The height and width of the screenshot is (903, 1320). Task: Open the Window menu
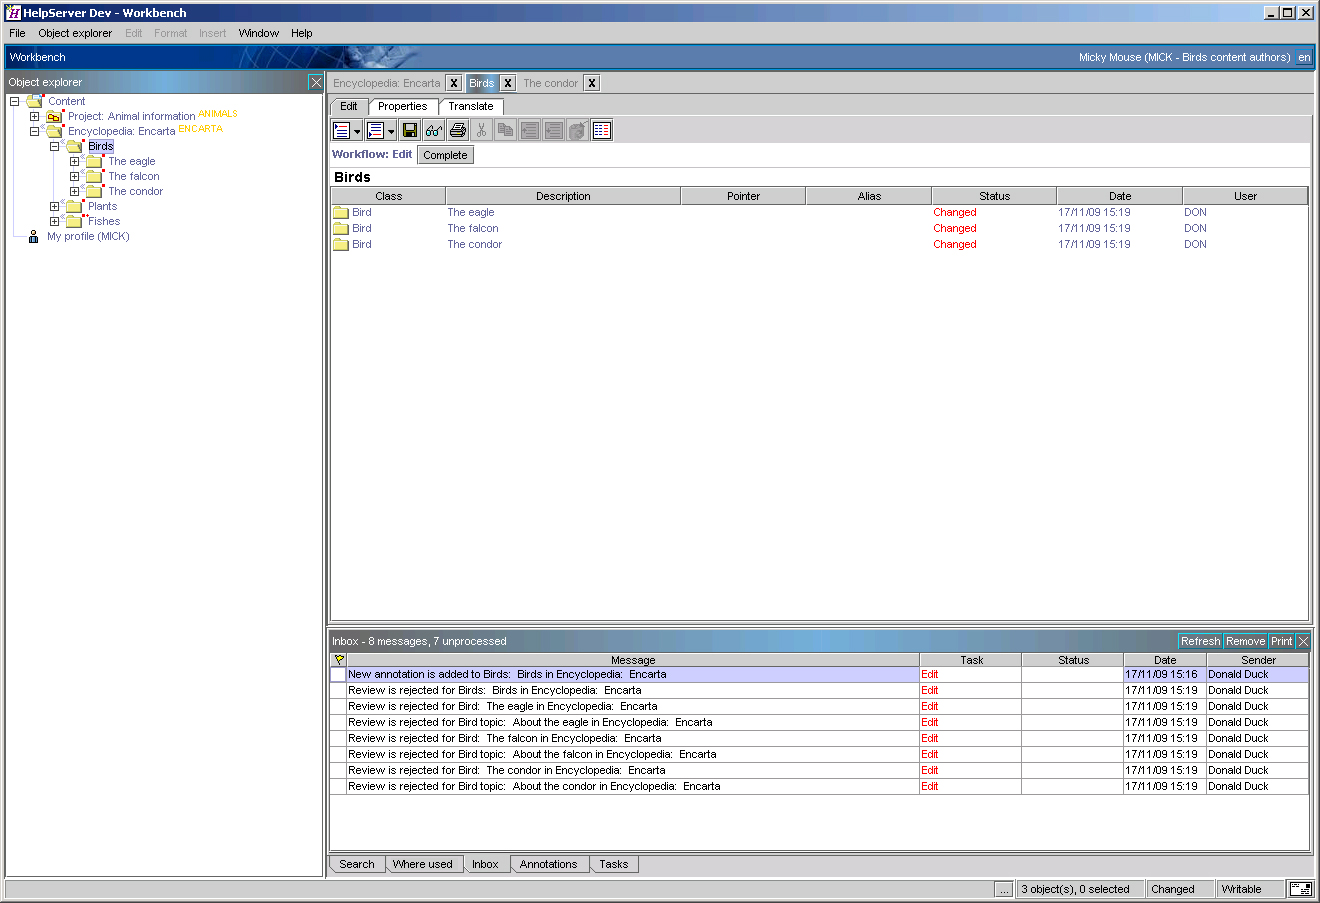(x=259, y=33)
